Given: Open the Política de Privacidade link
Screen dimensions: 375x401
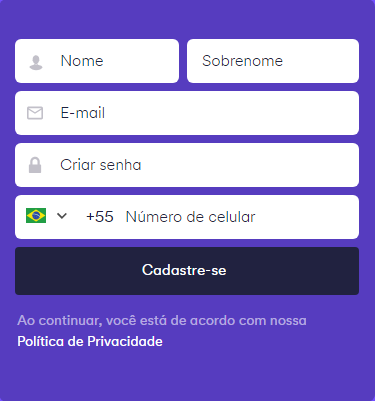Looking at the screenshot, I should point(90,341).
